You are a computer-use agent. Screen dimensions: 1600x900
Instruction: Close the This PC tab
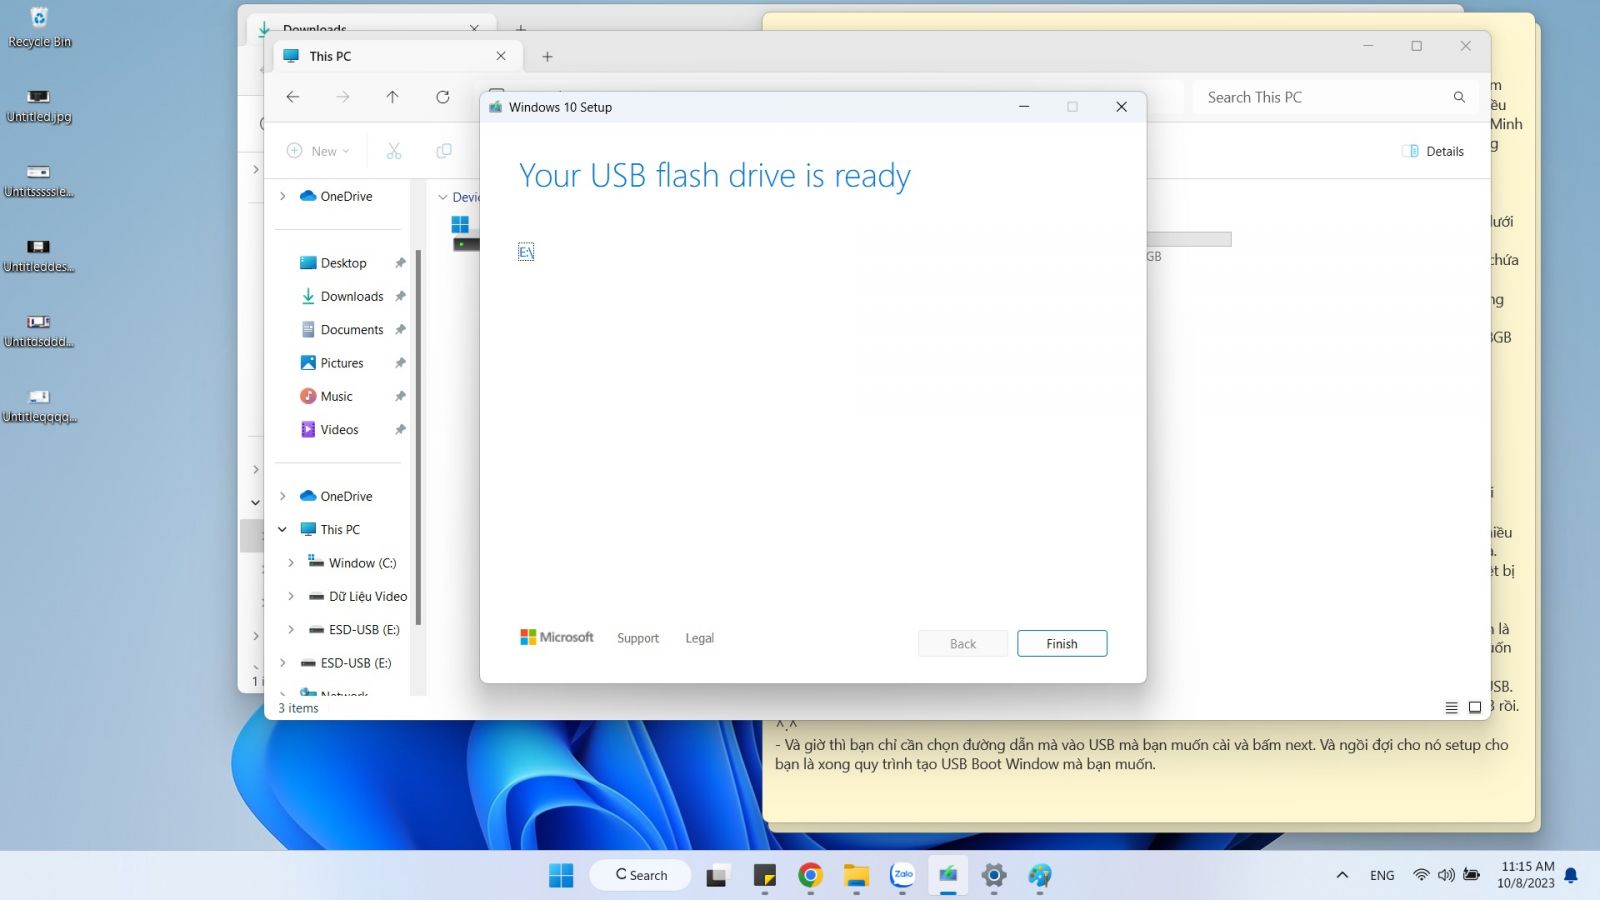click(x=501, y=56)
